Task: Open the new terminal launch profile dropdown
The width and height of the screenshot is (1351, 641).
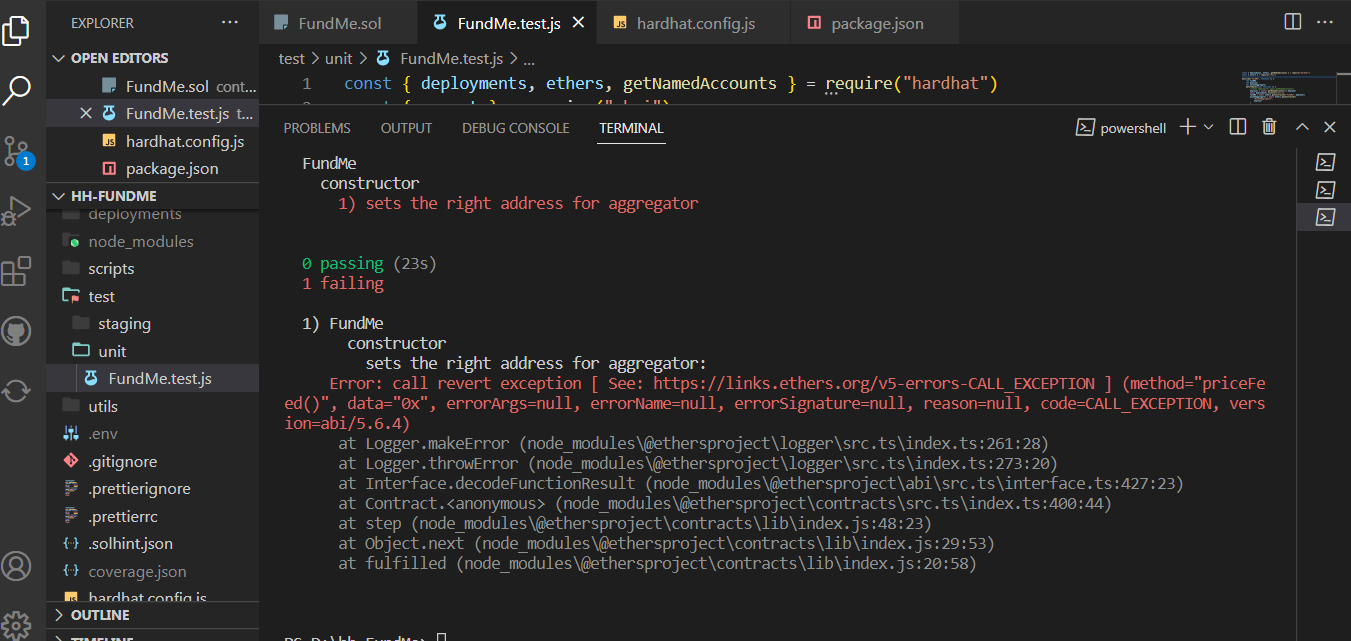Action: [1208, 127]
